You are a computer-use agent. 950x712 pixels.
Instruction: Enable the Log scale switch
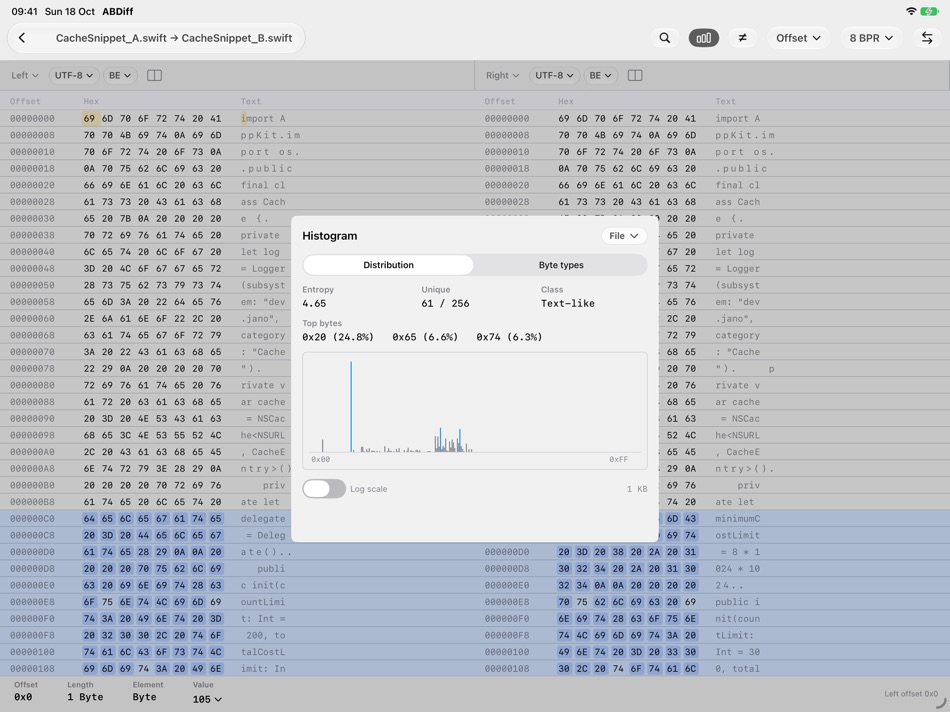coord(324,488)
